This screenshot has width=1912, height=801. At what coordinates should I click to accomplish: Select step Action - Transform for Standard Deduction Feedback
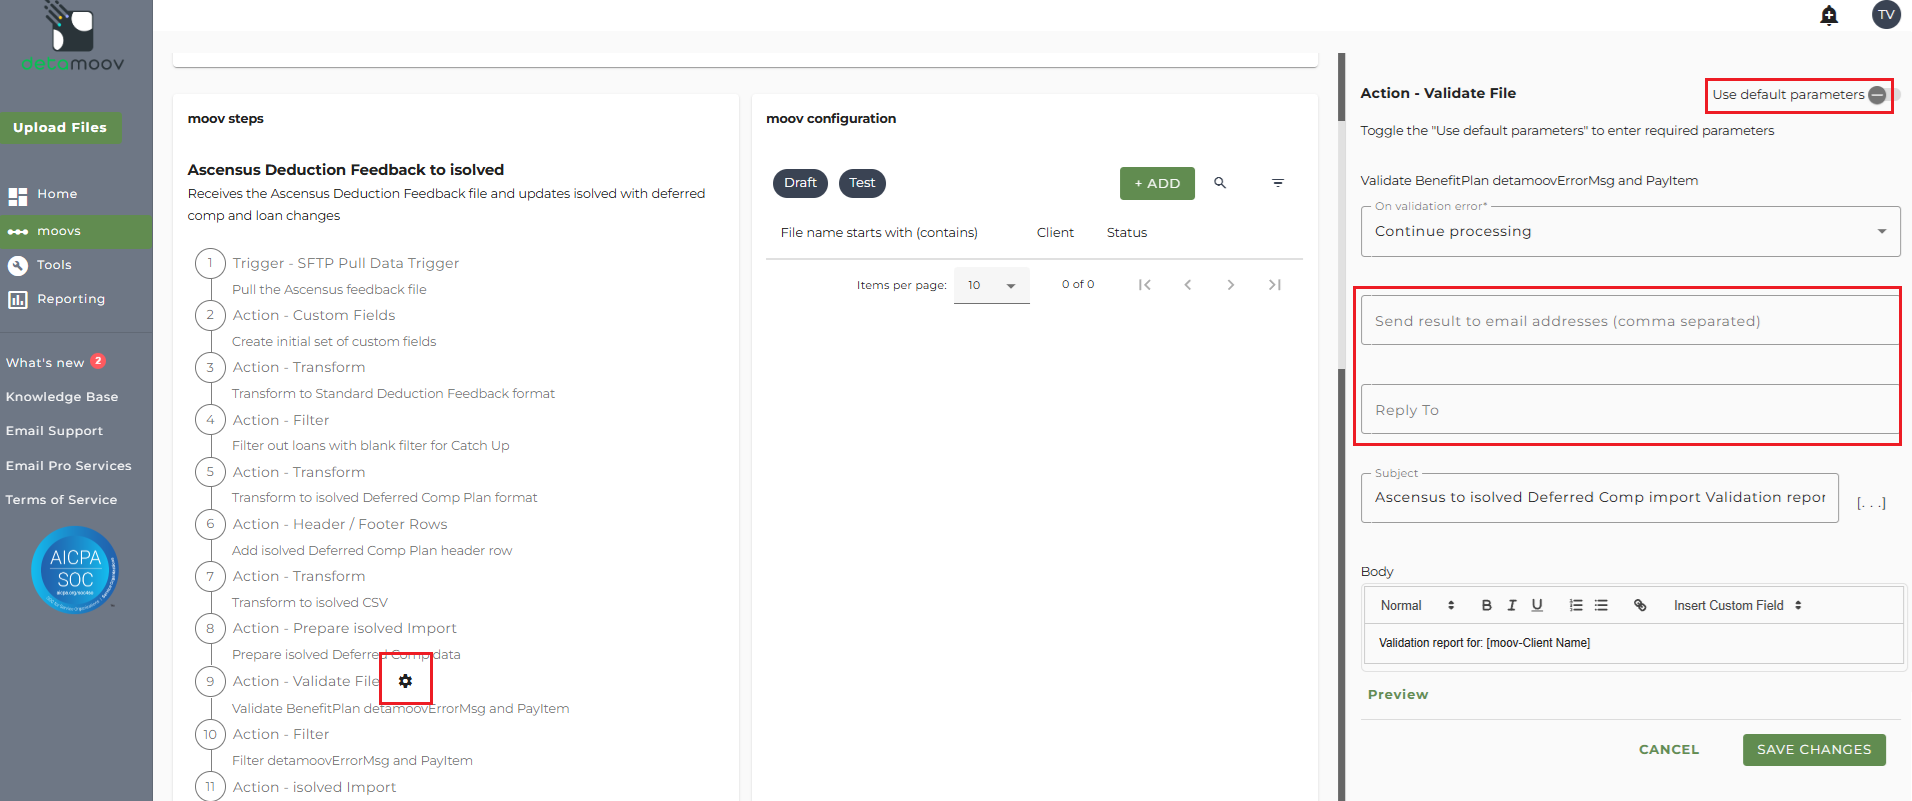298,367
